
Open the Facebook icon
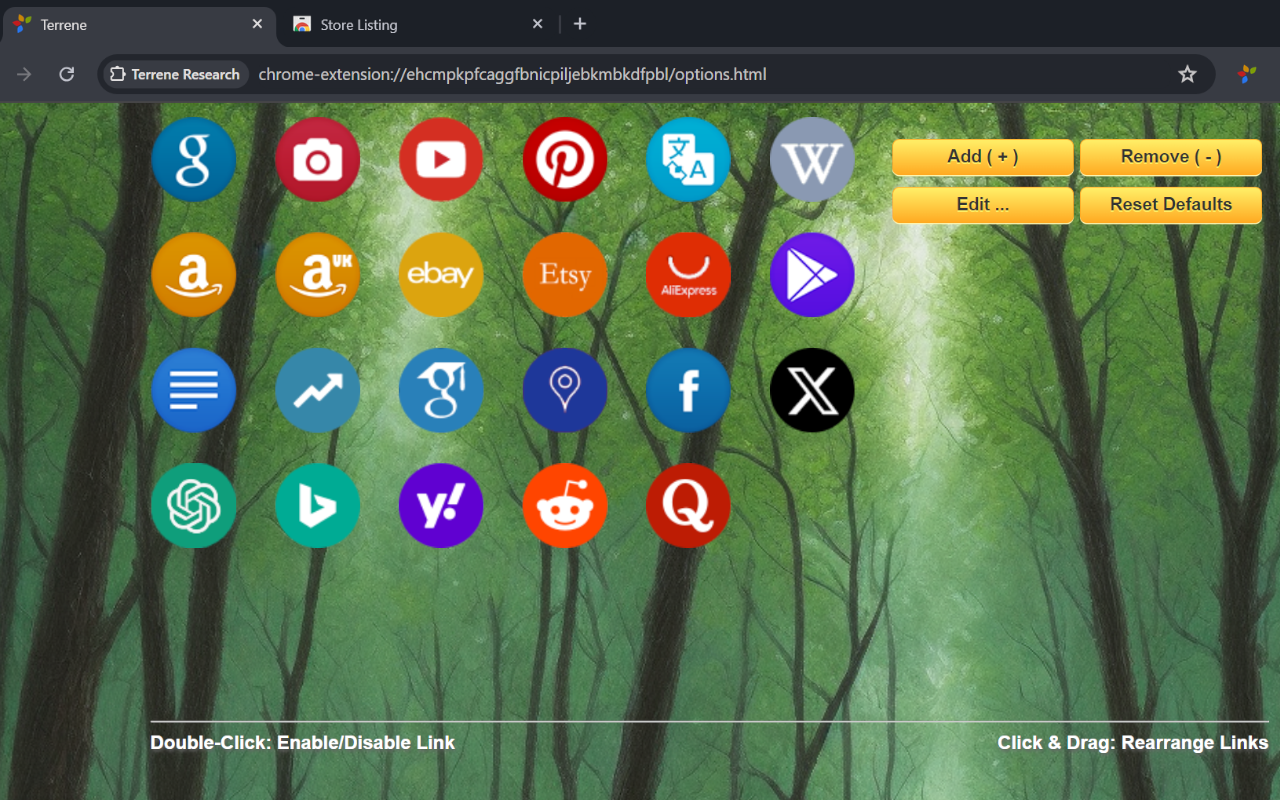coord(688,390)
